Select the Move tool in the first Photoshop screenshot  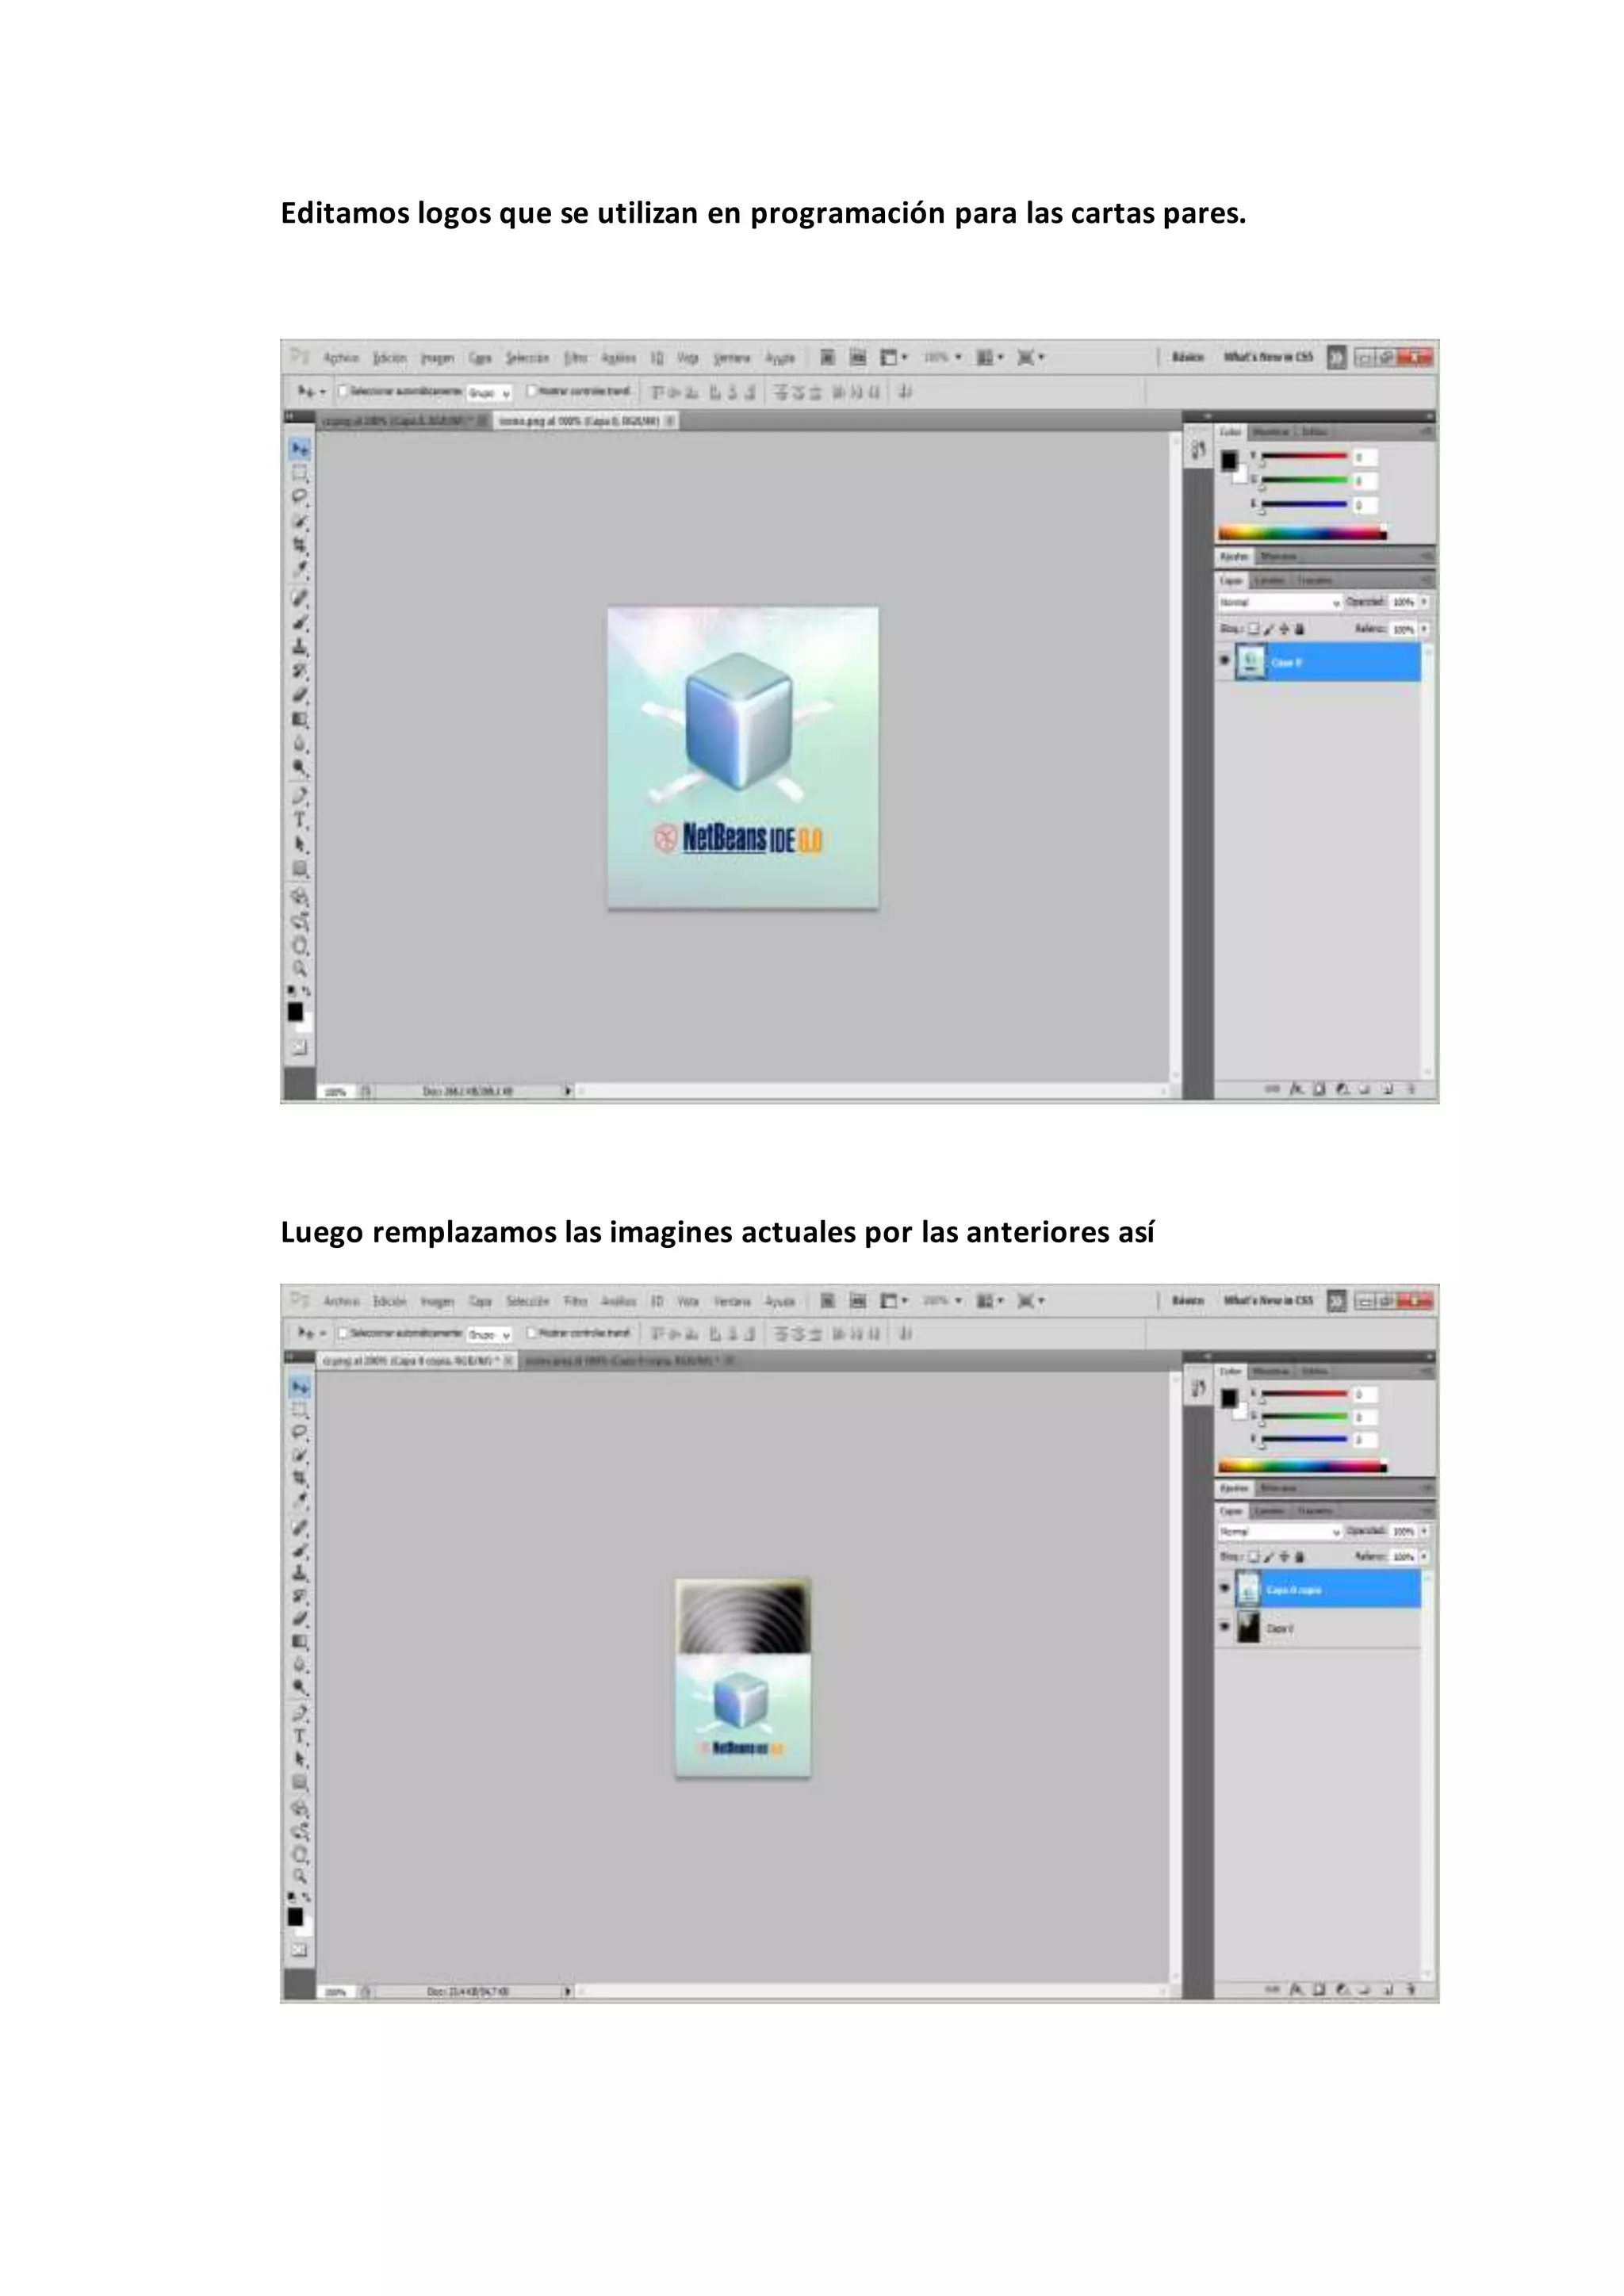[x=299, y=449]
